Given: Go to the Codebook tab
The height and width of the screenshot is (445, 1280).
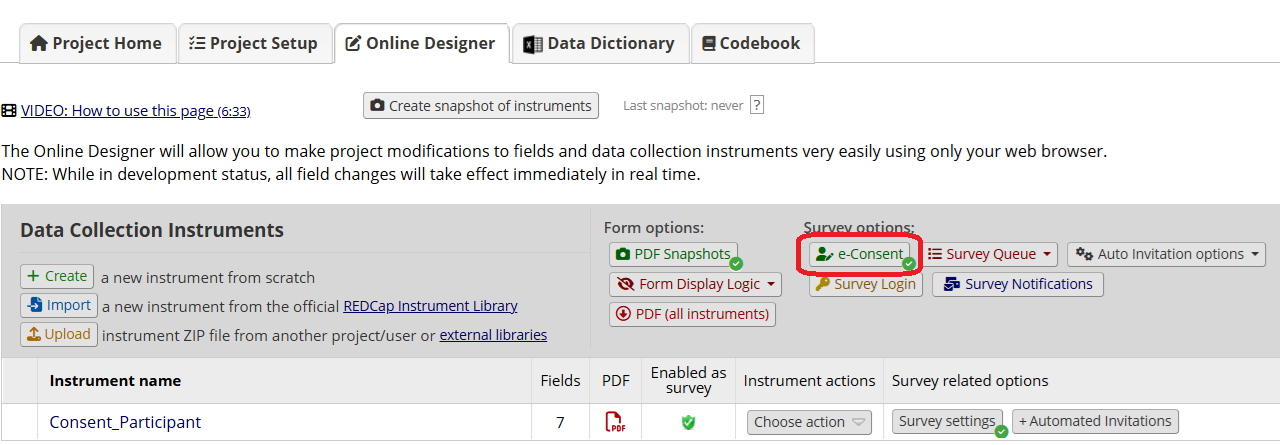Looking at the screenshot, I should point(752,43).
